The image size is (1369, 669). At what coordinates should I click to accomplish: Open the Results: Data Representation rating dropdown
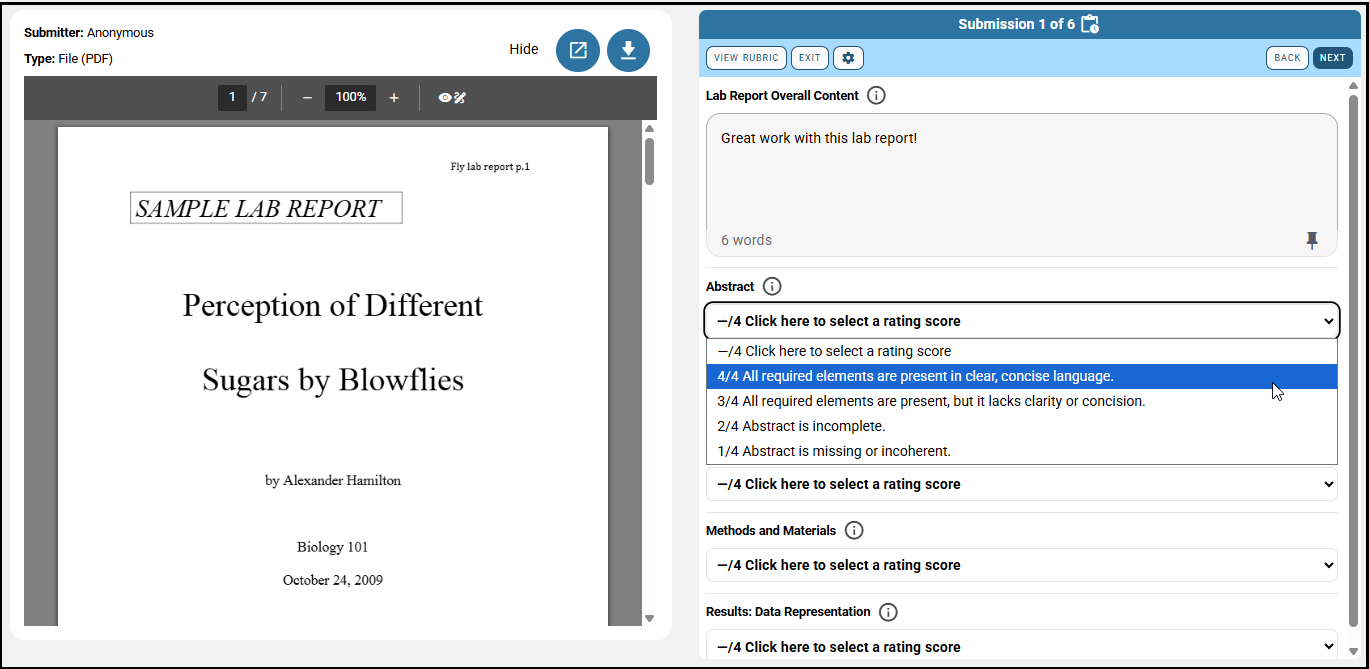1022,646
